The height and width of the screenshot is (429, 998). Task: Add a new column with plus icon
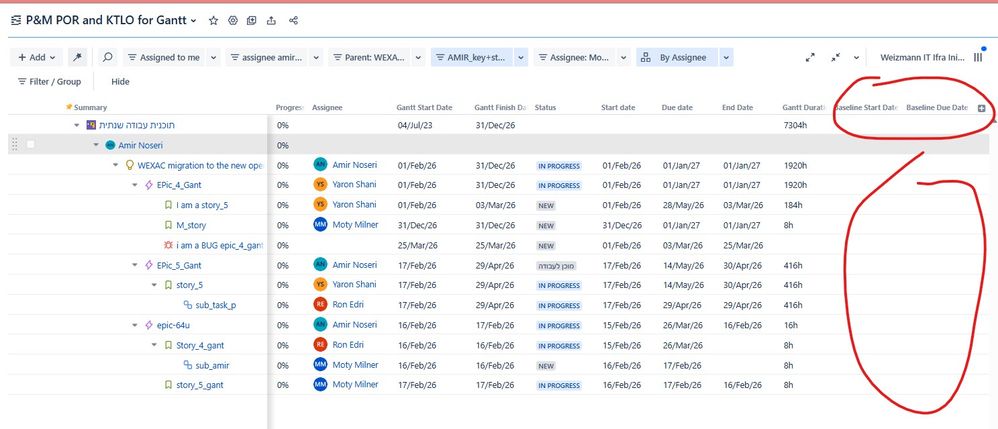coord(981,108)
